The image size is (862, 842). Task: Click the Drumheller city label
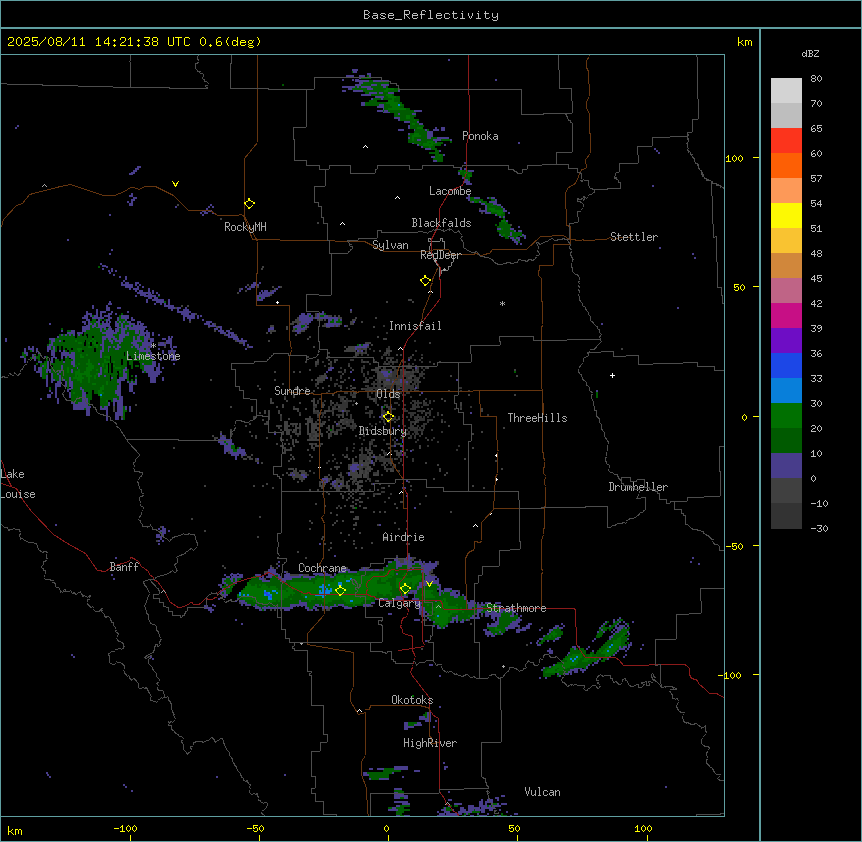[x=638, y=487]
